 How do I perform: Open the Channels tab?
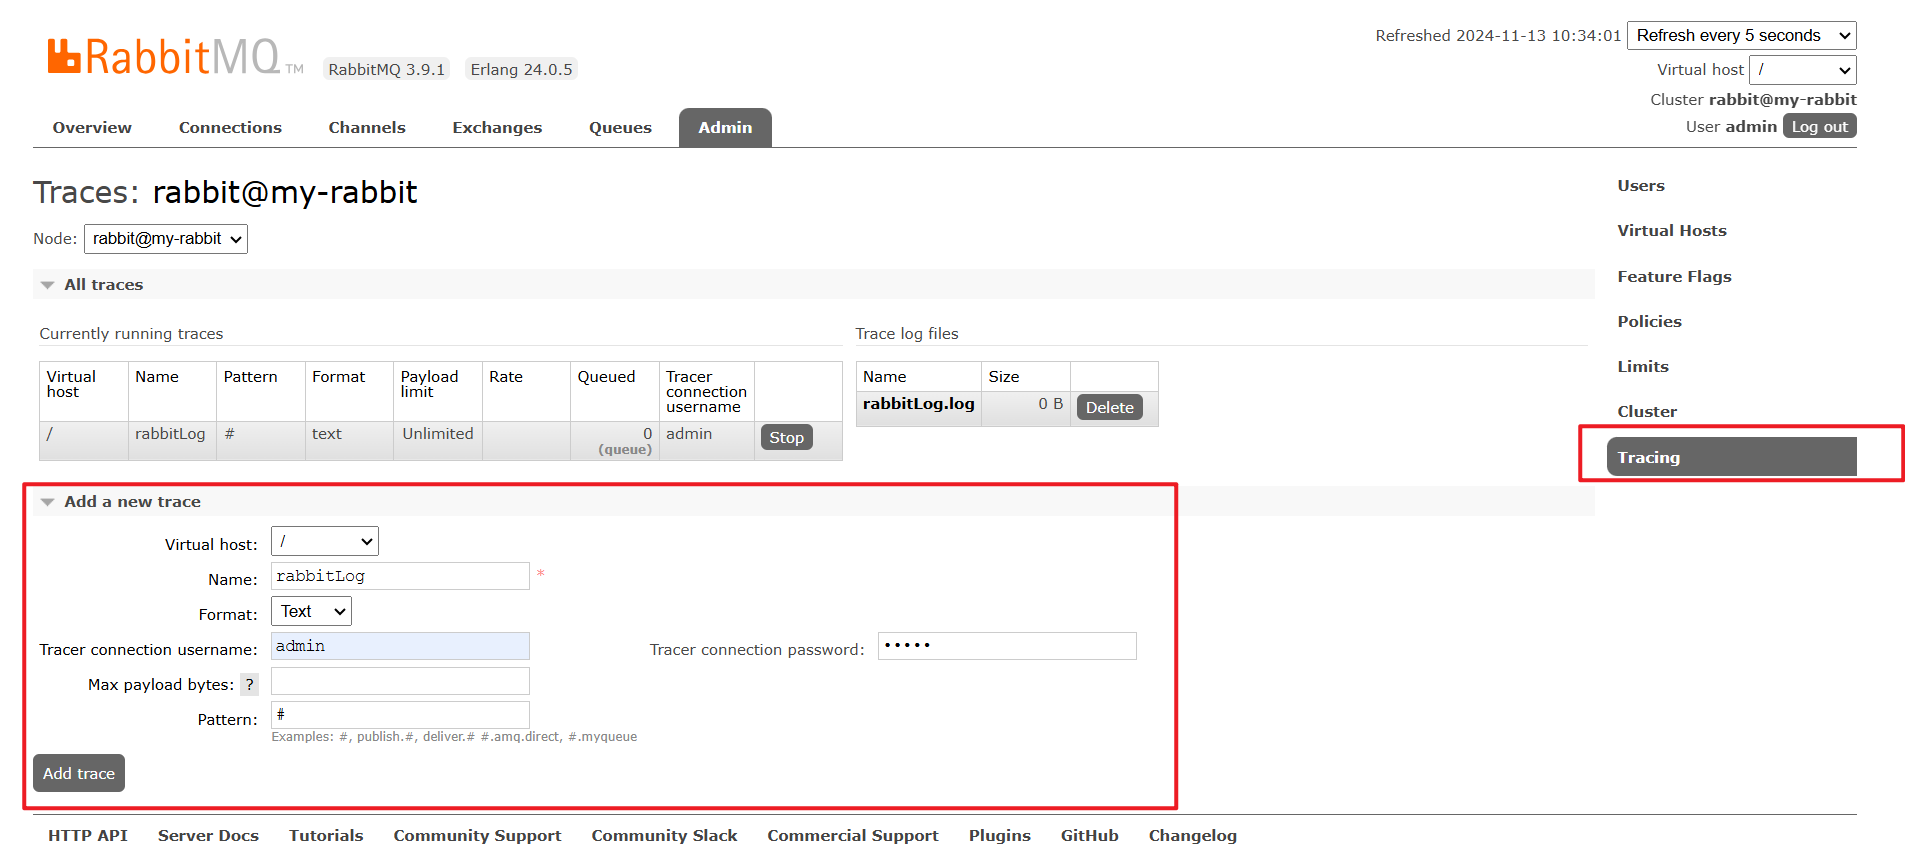tap(367, 128)
